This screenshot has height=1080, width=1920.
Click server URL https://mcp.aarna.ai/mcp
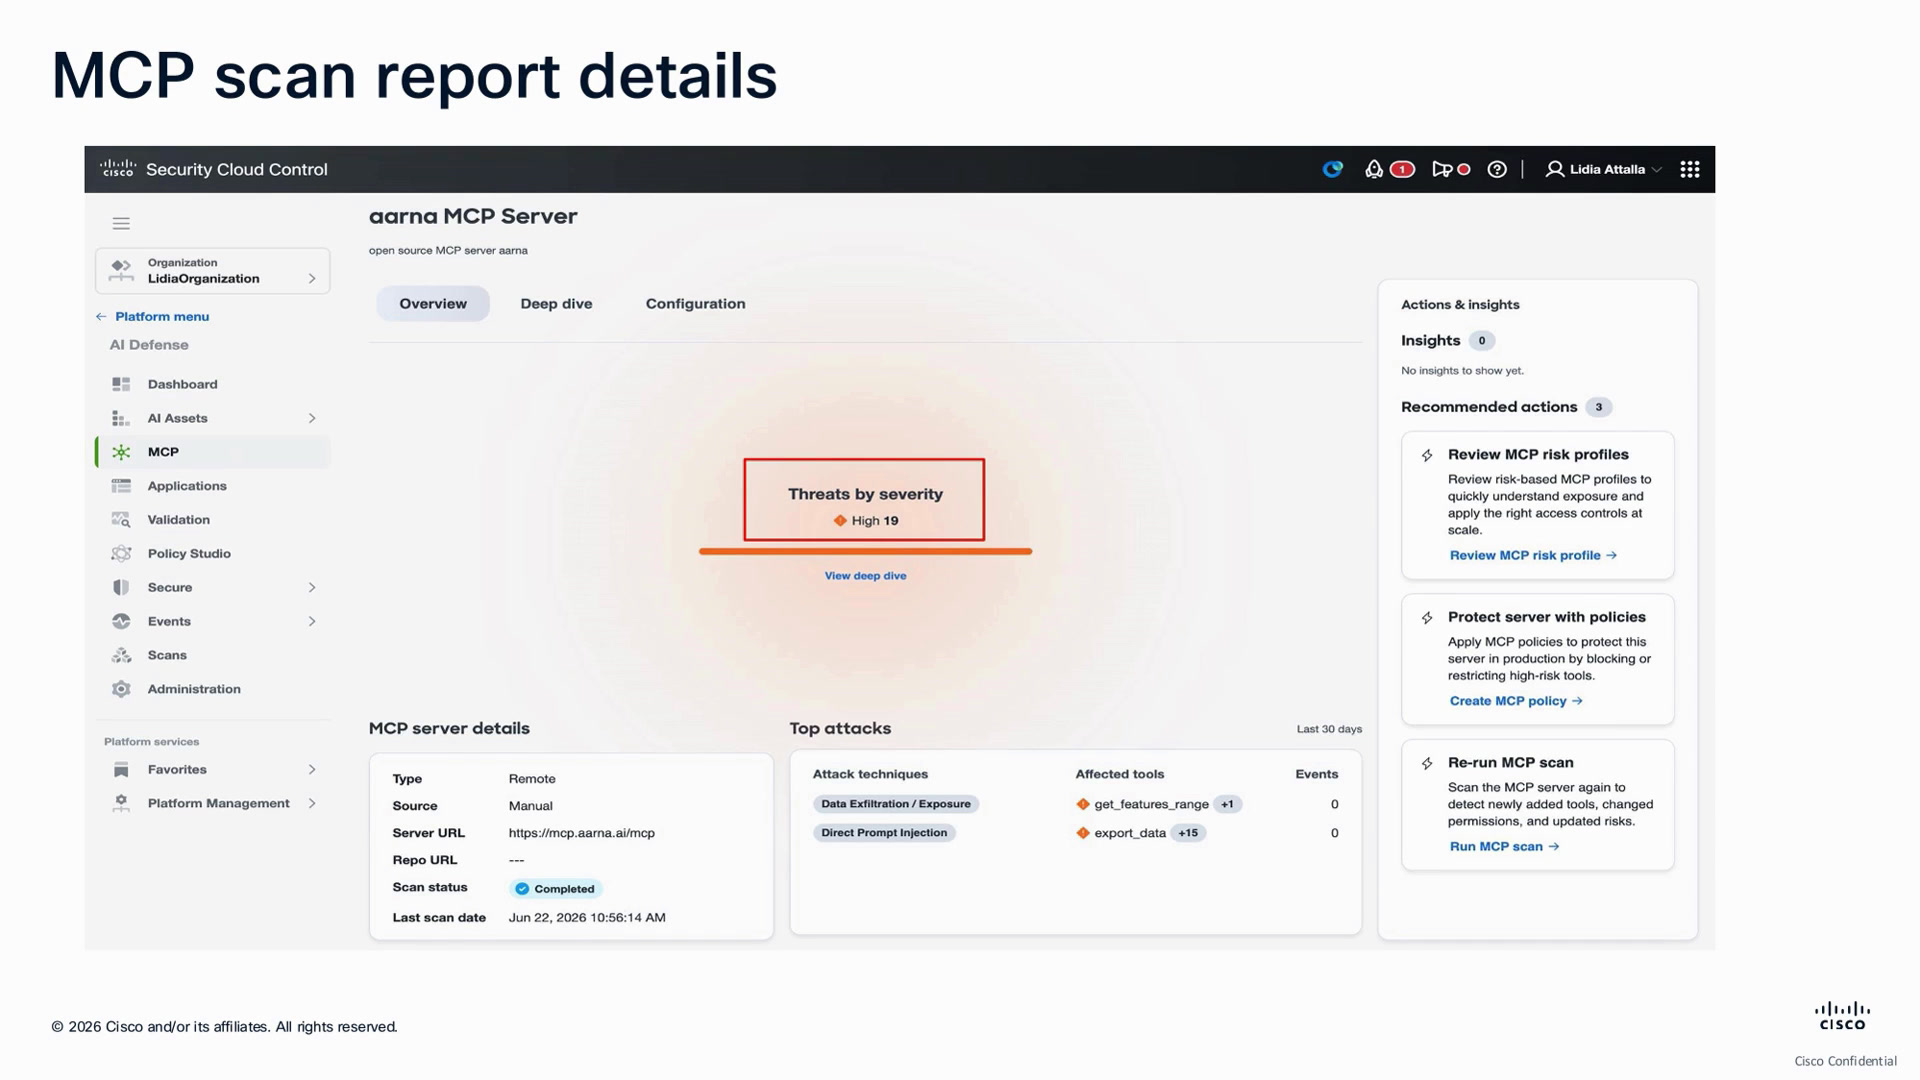pyautogui.click(x=581, y=833)
